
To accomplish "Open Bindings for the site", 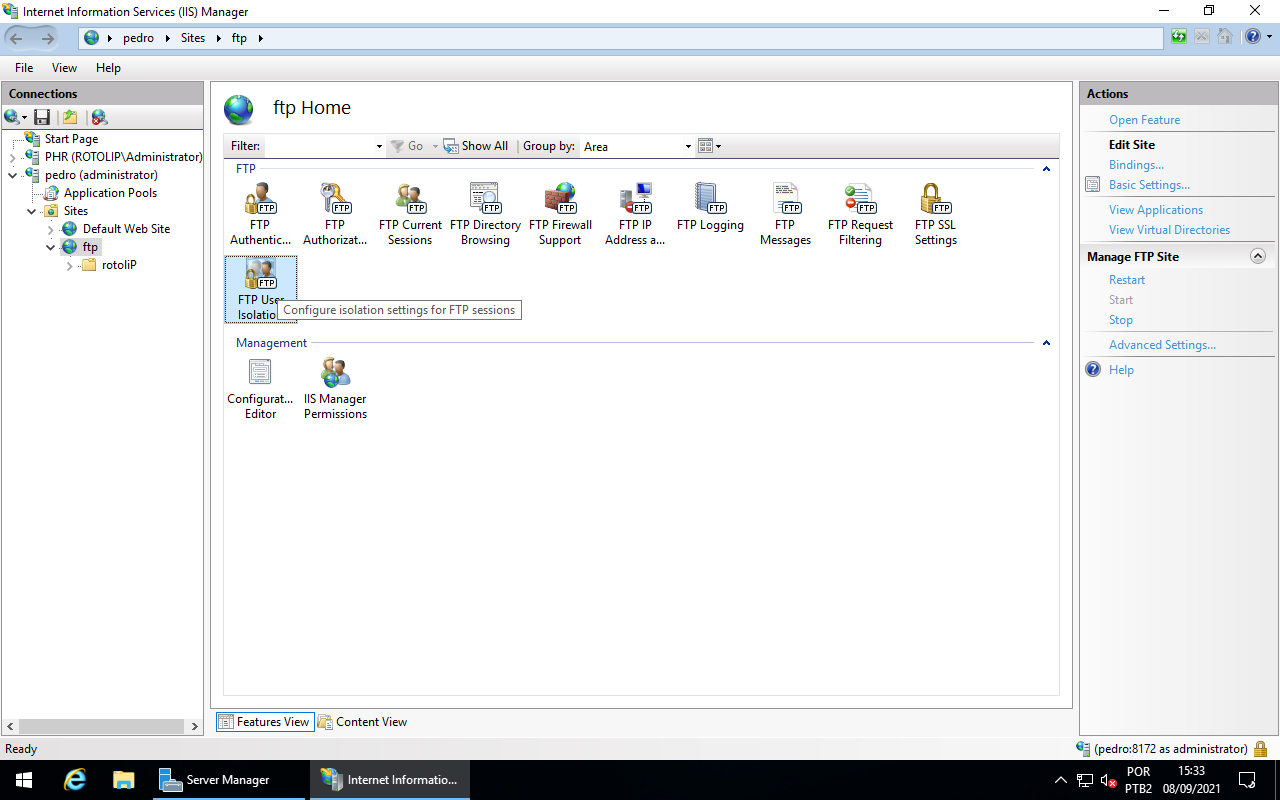I will click(1136, 165).
